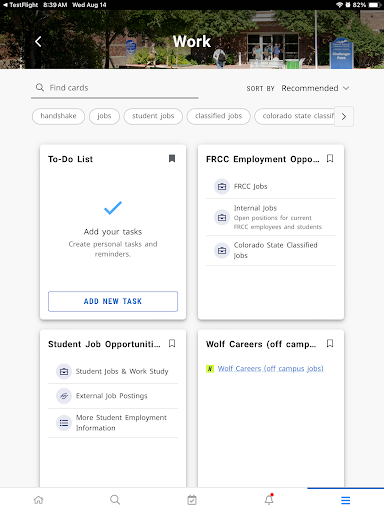
Task: Filter by classified jobs tag
Action: pos(218,116)
